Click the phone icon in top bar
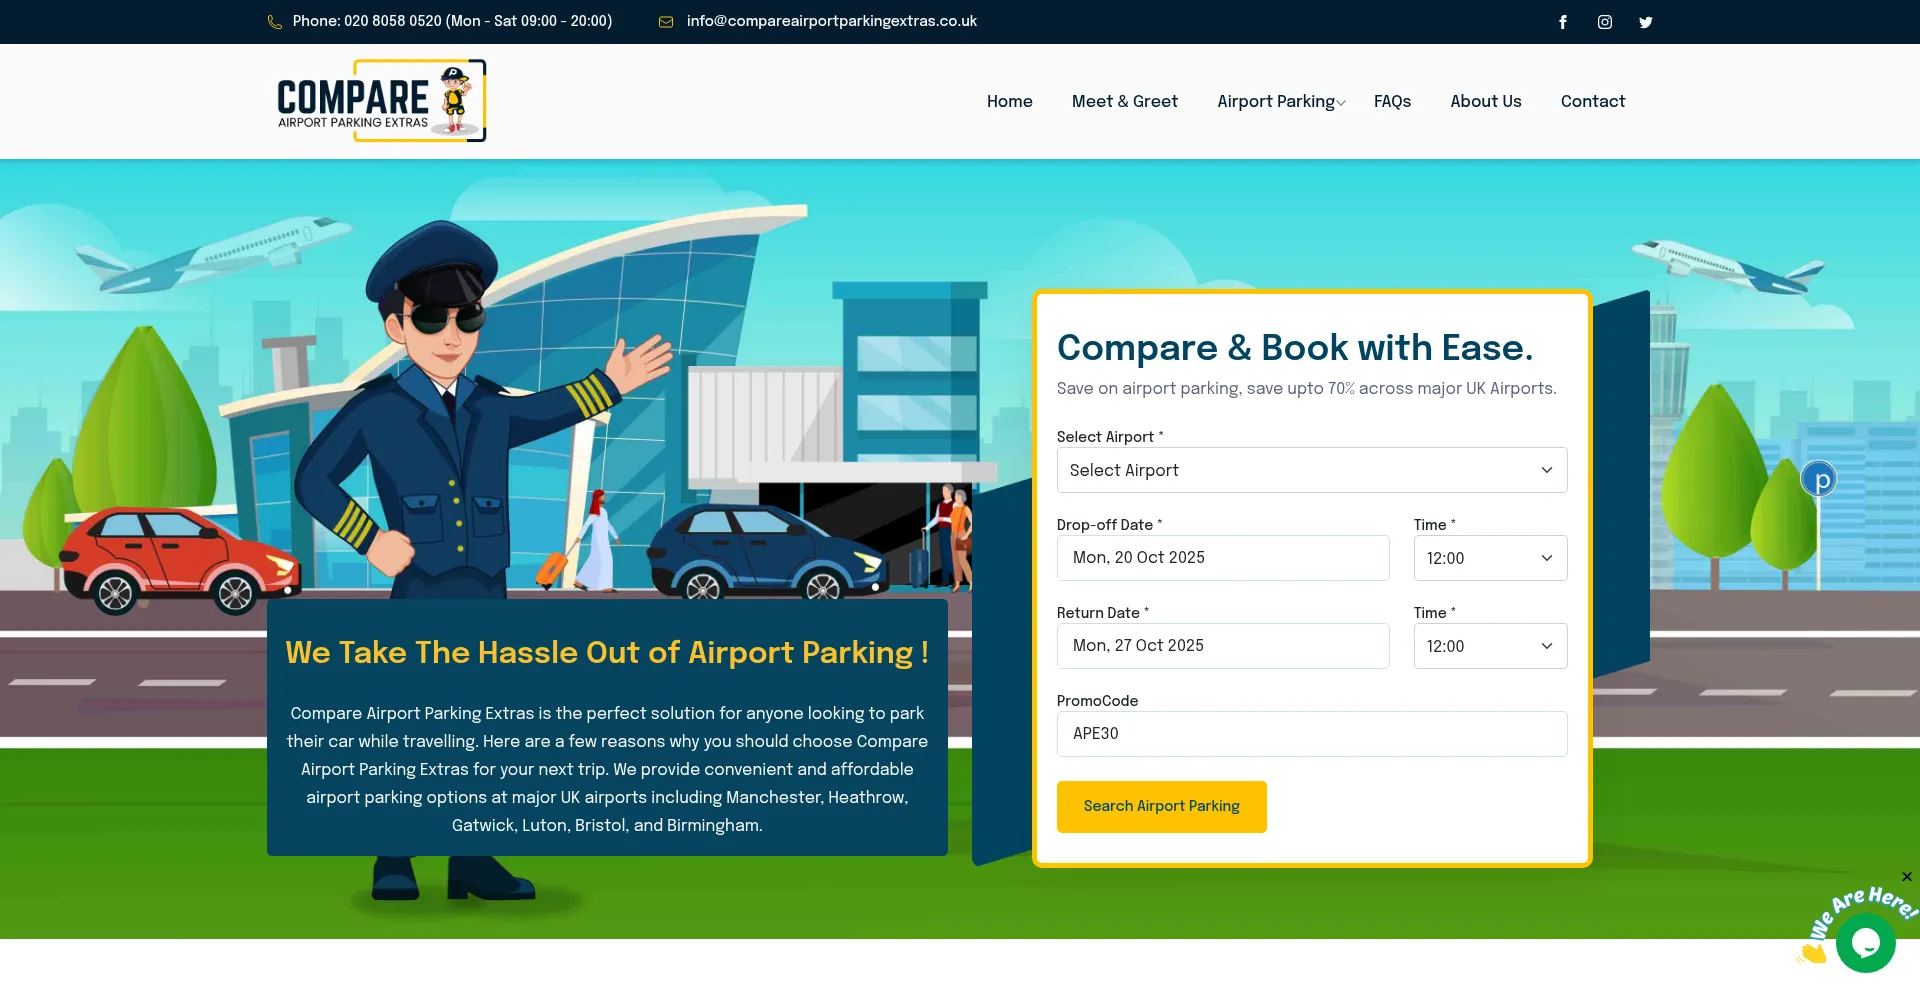 coord(275,22)
